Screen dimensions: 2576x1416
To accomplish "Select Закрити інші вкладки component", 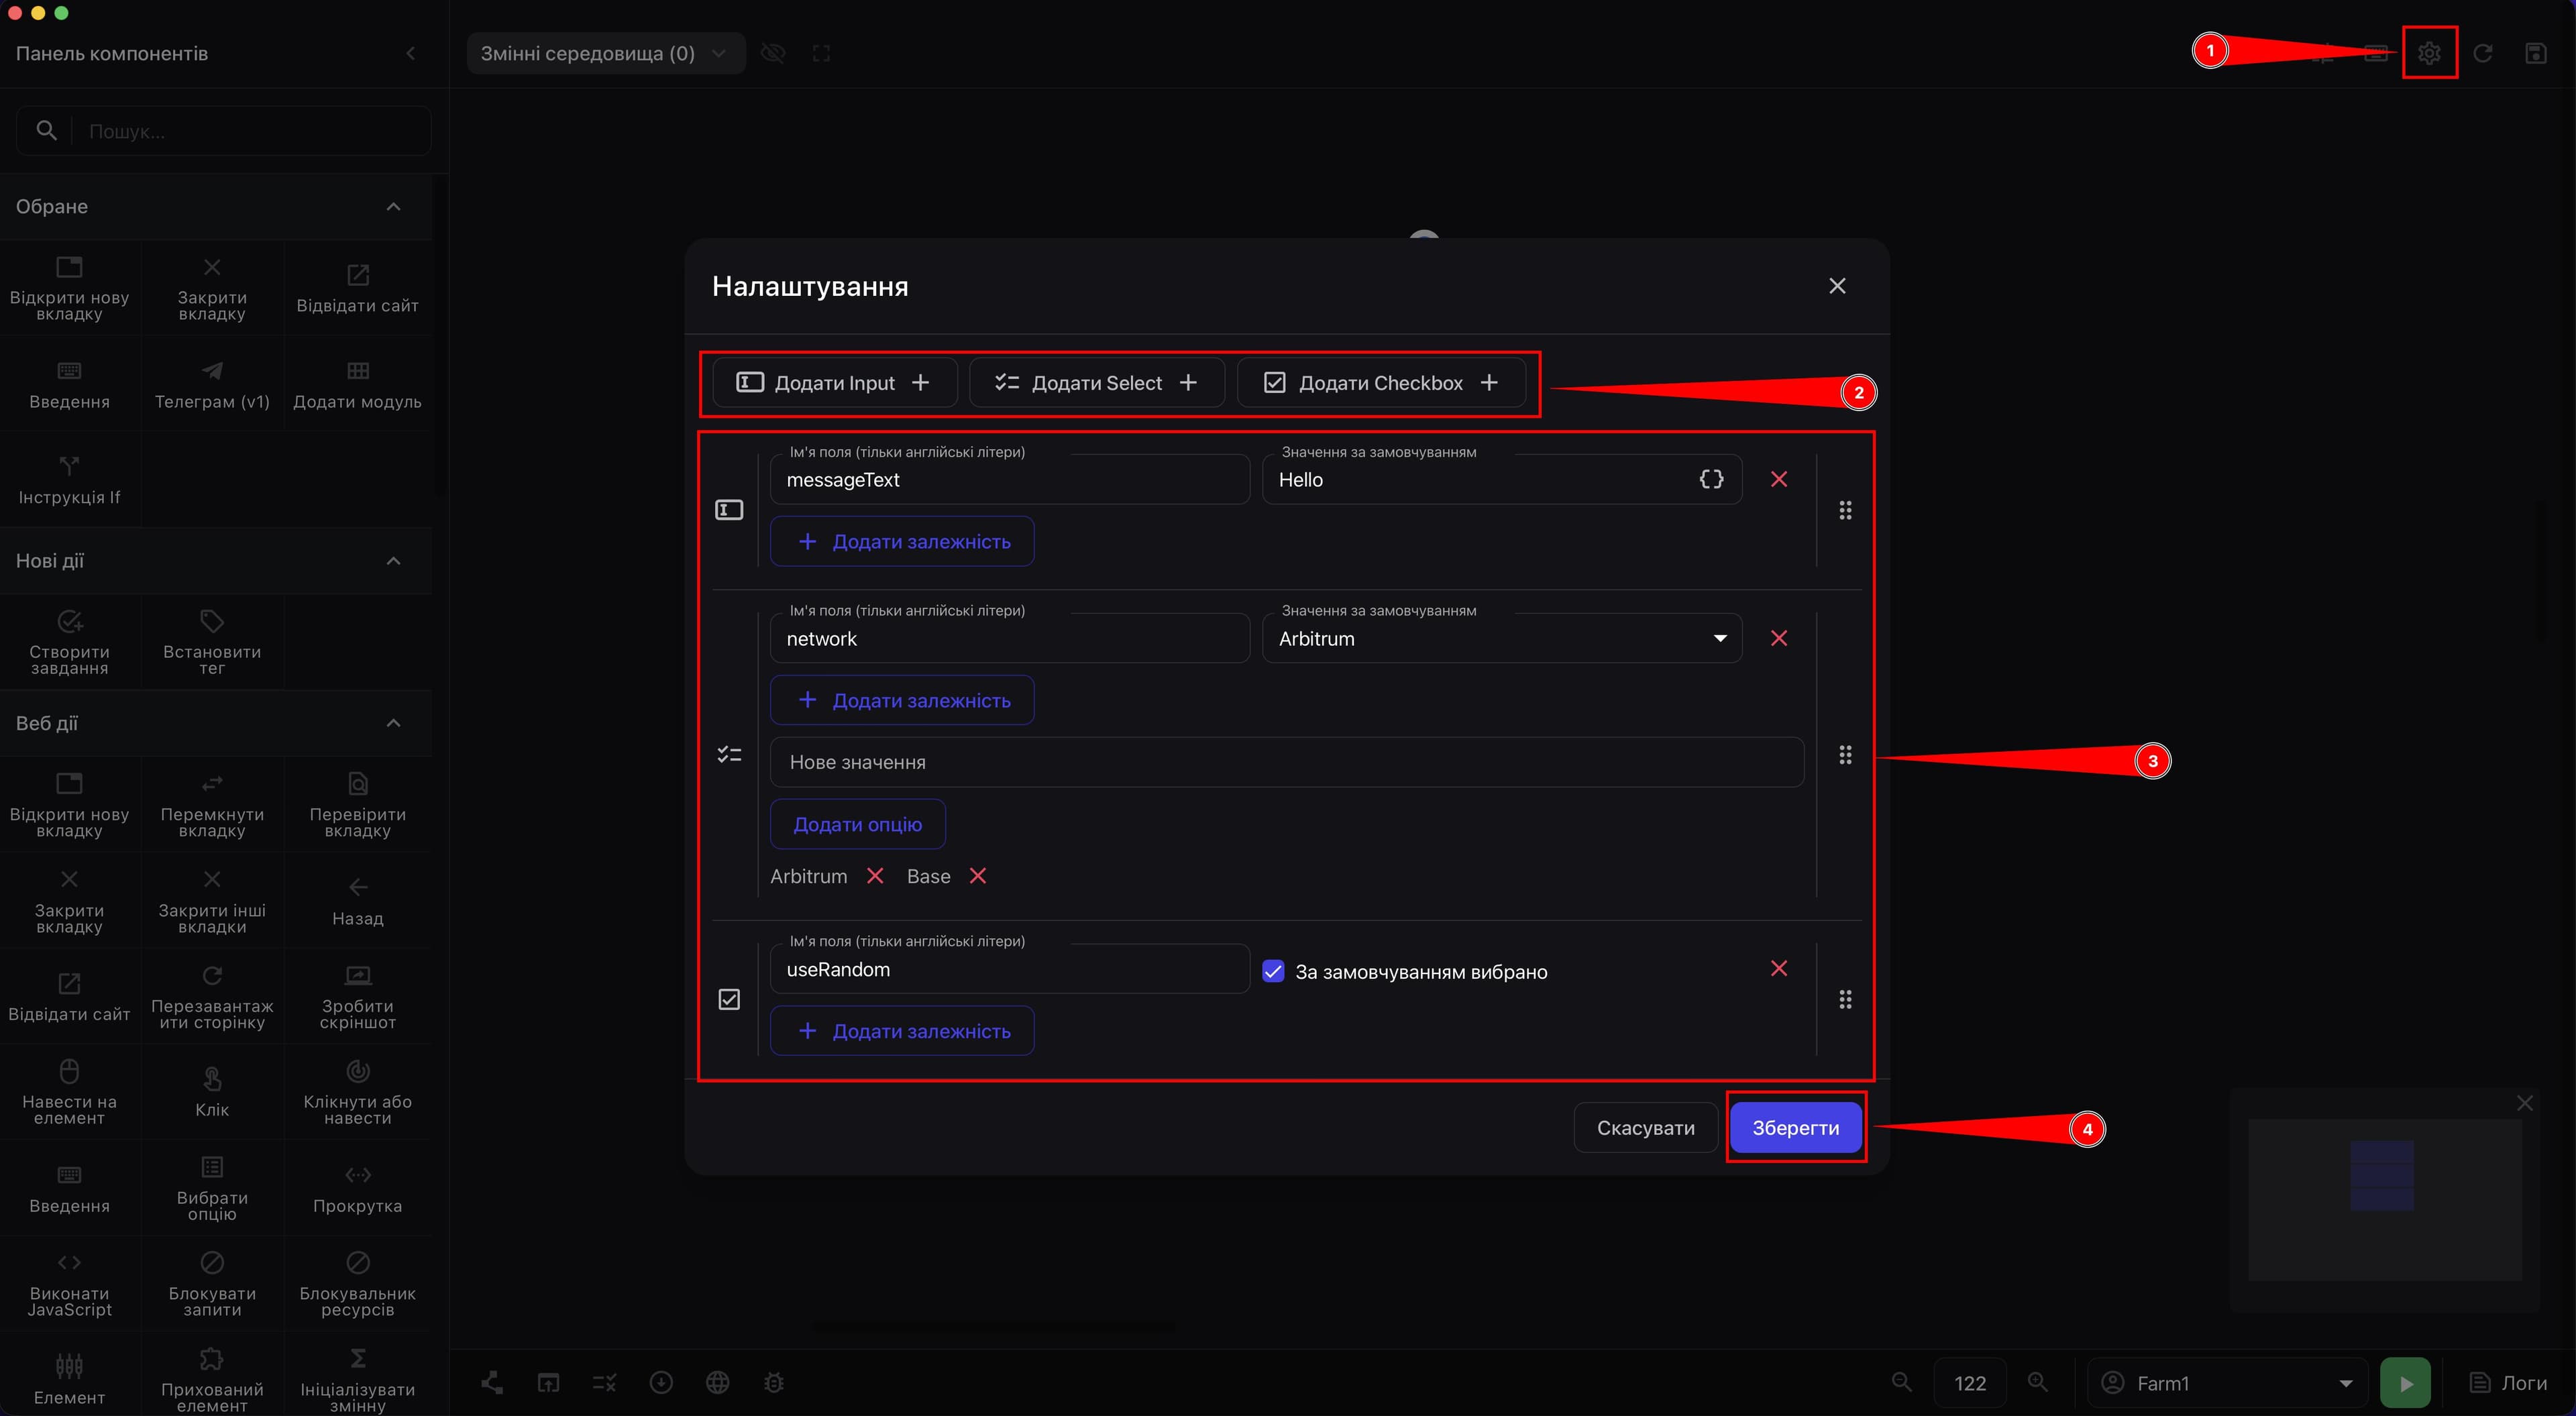I will (x=212, y=900).
